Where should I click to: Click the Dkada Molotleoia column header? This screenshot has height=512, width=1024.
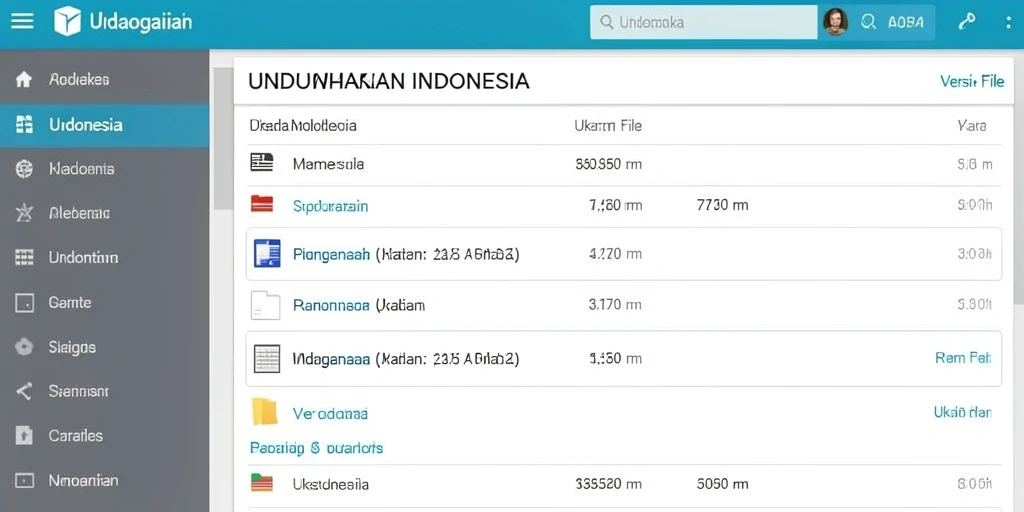pos(303,125)
